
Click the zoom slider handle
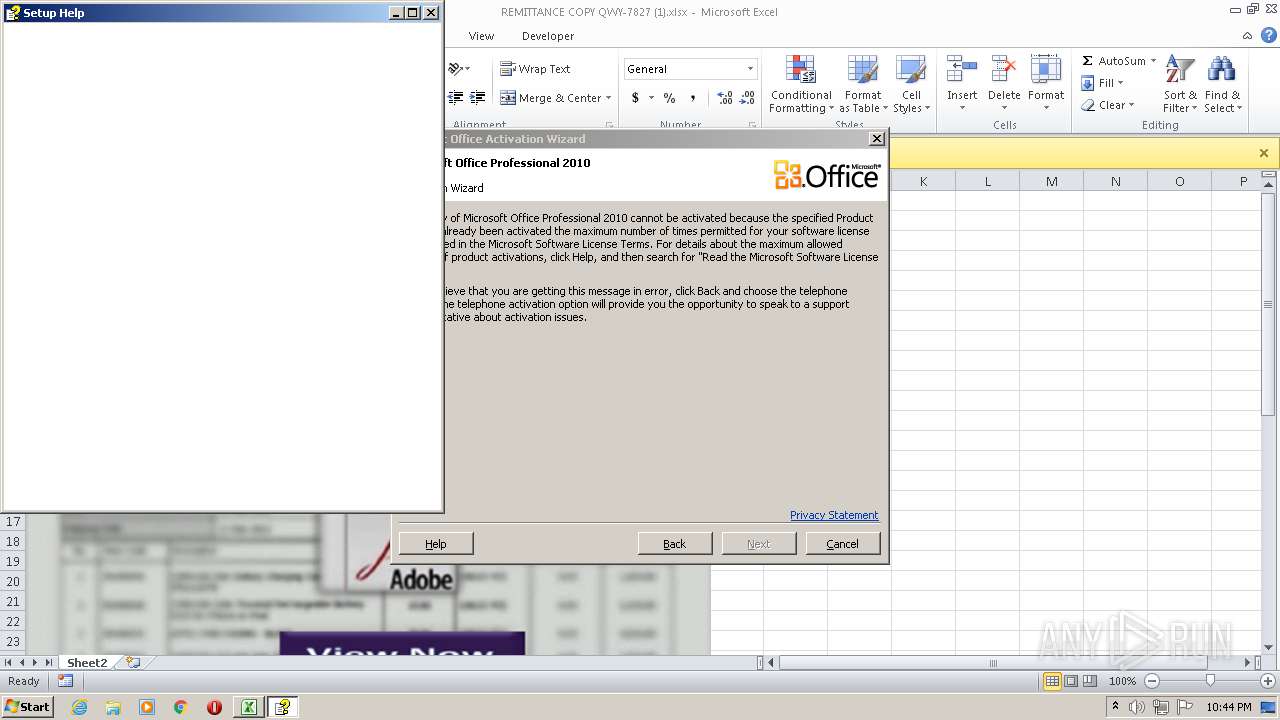pos(1210,681)
